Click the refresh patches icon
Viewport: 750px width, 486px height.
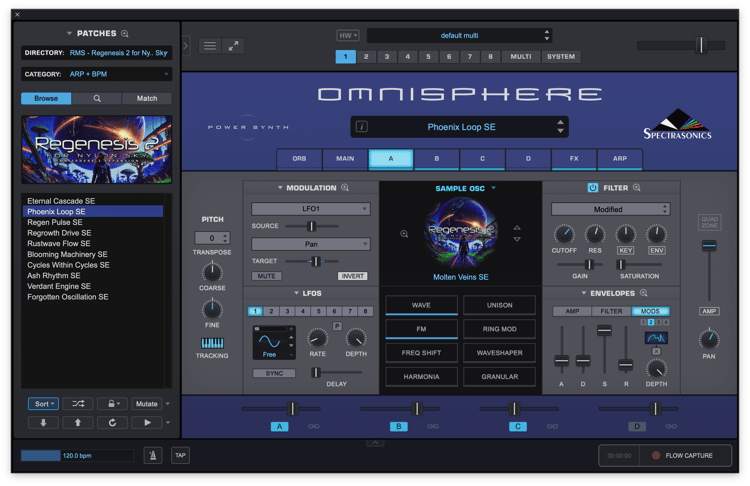pos(112,422)
